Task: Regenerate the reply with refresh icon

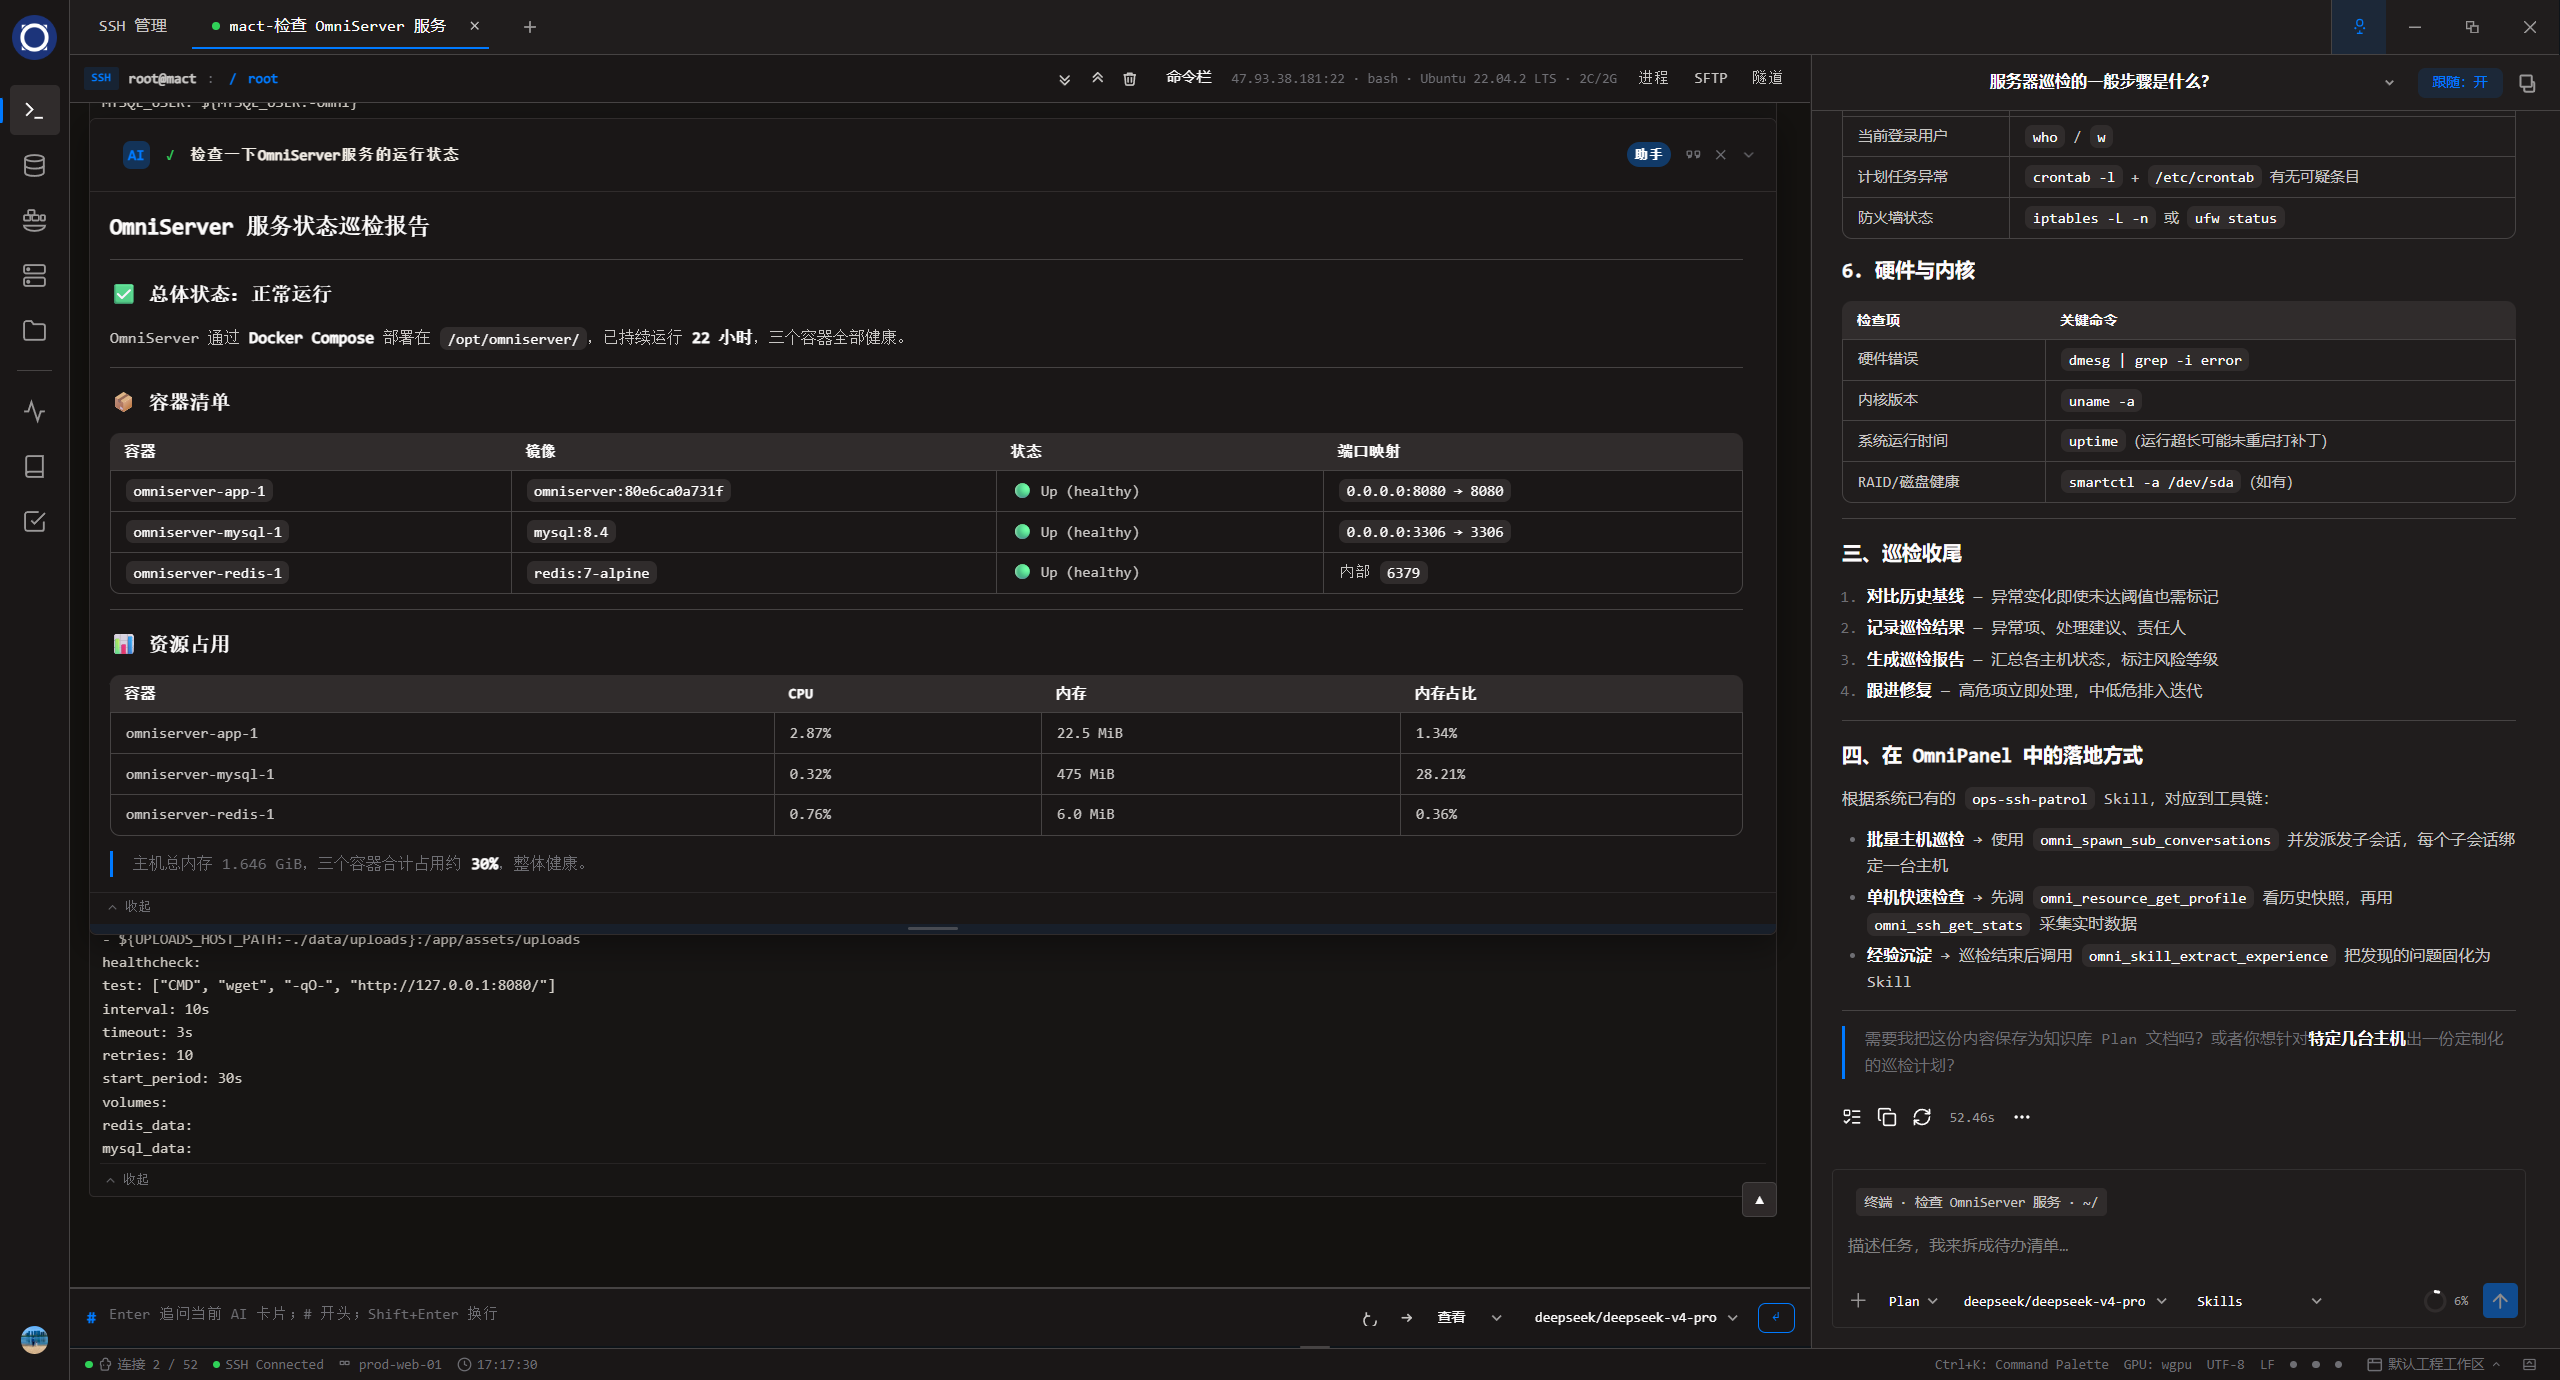Action: 1922,1117
